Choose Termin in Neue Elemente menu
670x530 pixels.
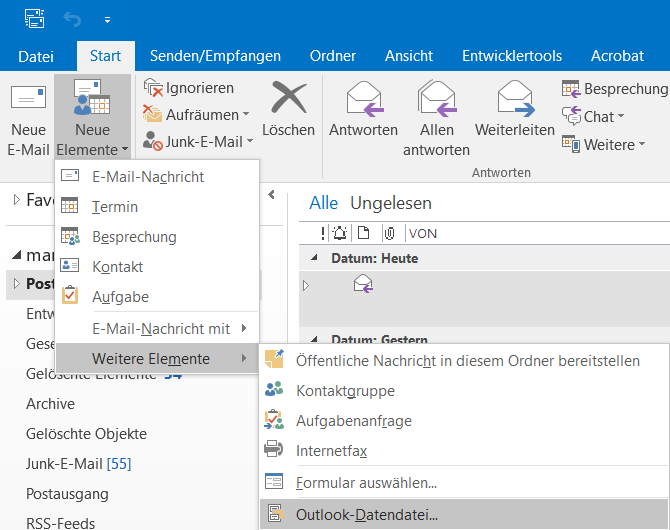tap(157, 206)
